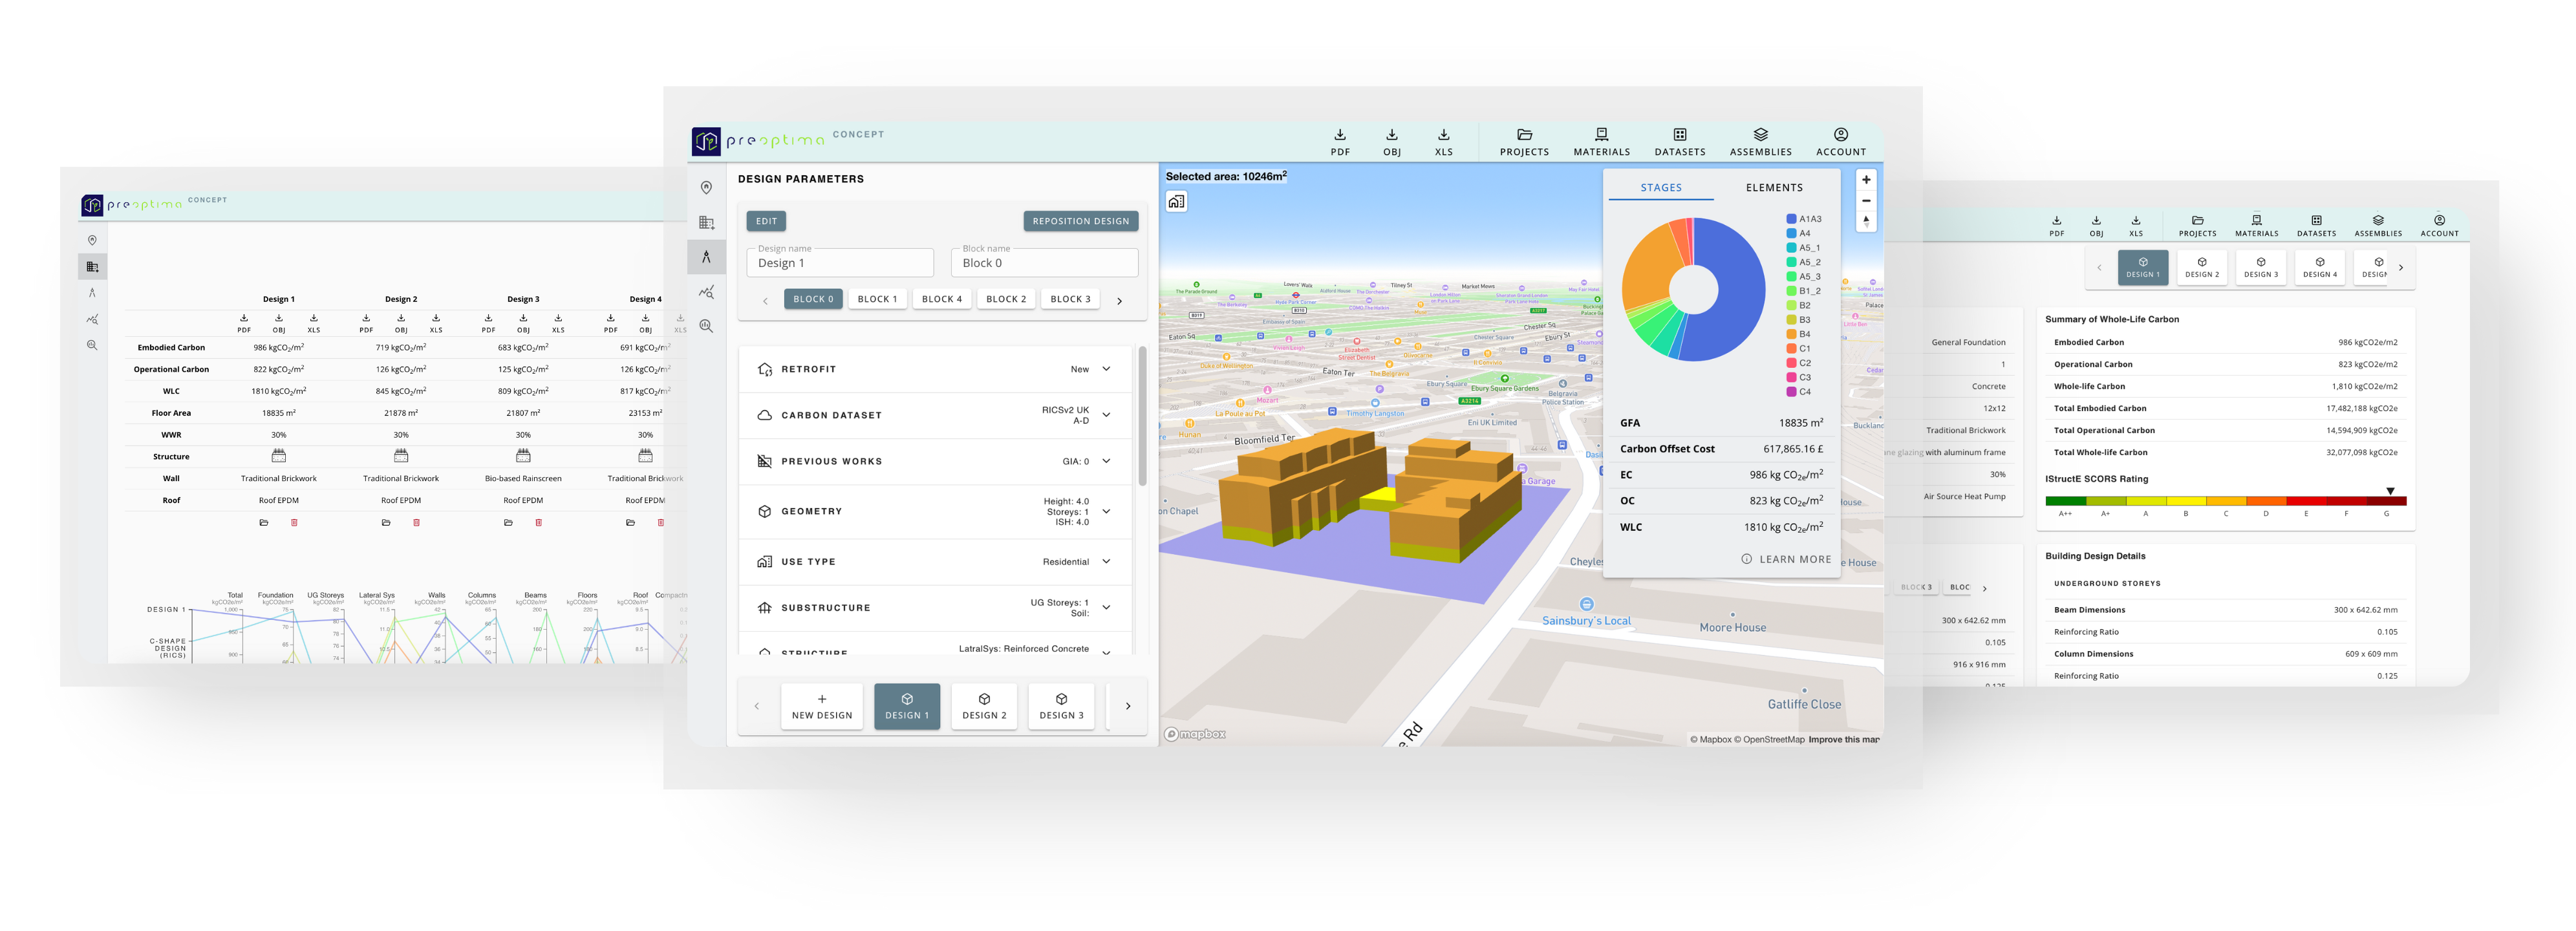Screen dimensions: 2576x931
Task: Switch to the Elements tab in the chart panel
Action: coord(1774,188)
